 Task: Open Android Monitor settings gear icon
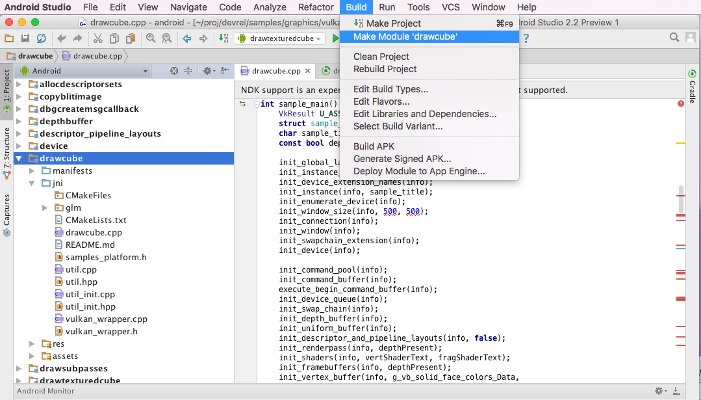click(660, 391)
